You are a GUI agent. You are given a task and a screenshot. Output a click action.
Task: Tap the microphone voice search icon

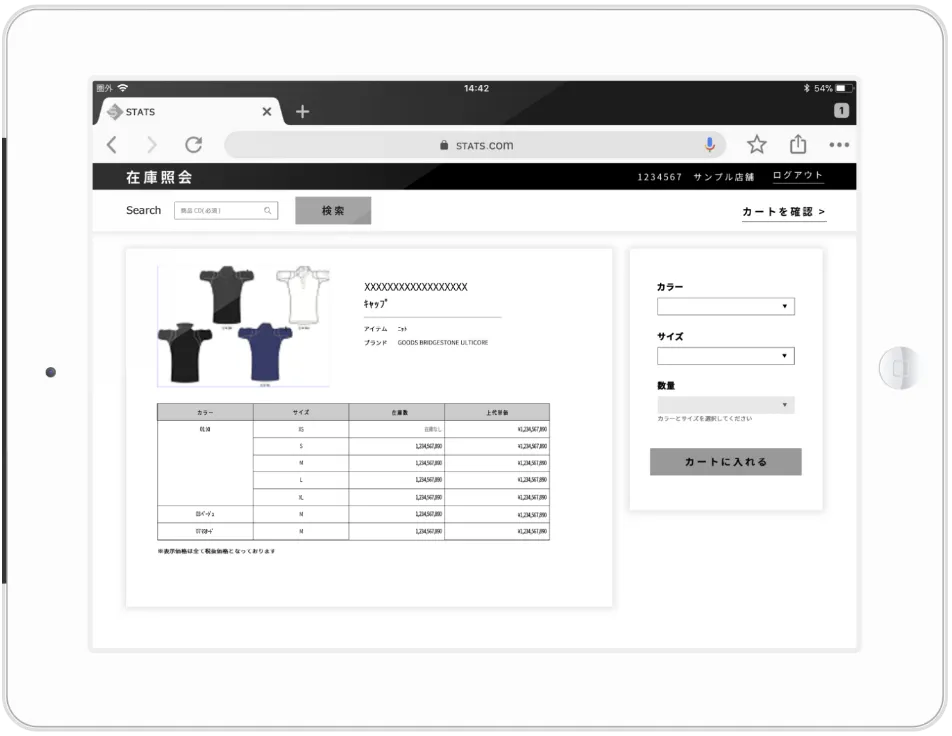click(x=709, y=145)
